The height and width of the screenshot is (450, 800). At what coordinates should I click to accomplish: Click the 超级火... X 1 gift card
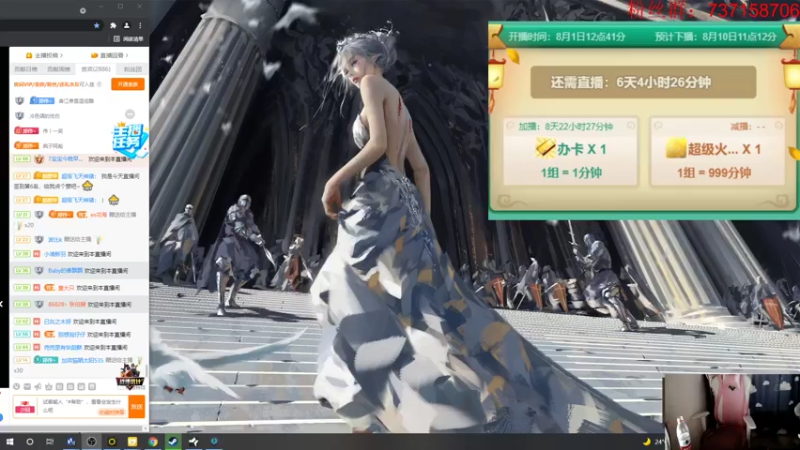[717, 152]
